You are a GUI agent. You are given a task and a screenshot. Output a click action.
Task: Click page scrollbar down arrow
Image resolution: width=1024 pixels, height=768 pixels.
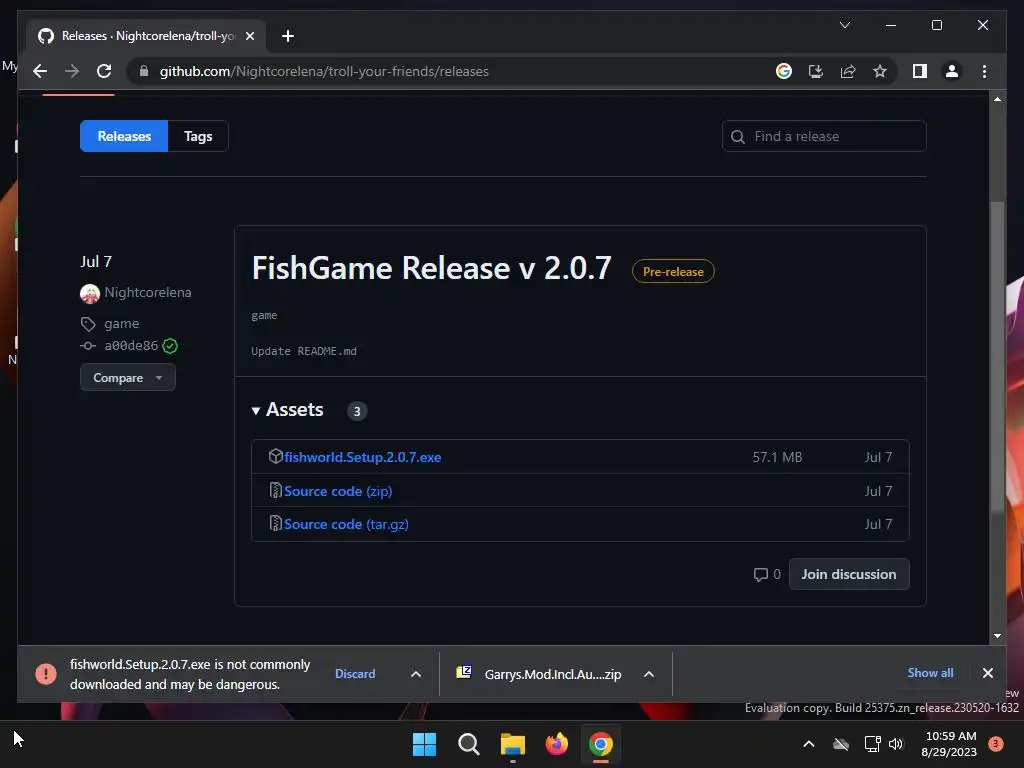click(x=997, y=635)
